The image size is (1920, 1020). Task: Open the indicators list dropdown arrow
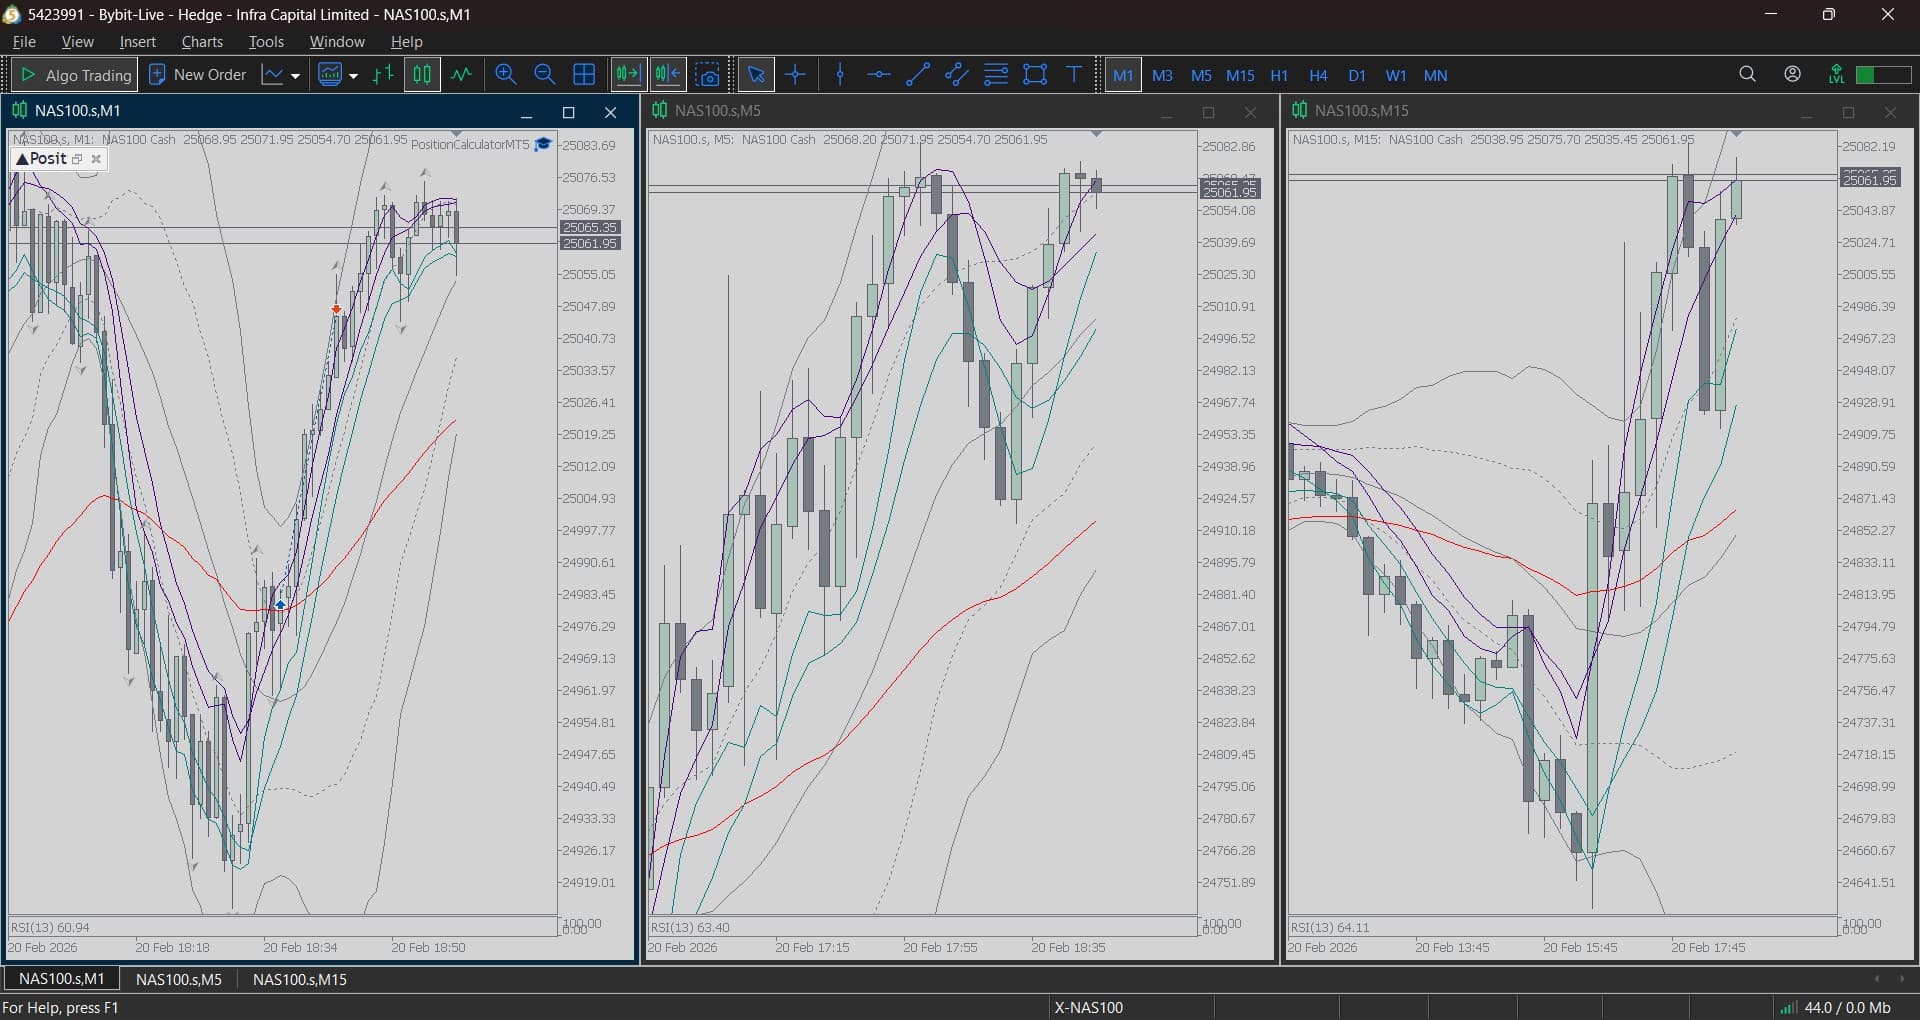(x=353, y=76)
